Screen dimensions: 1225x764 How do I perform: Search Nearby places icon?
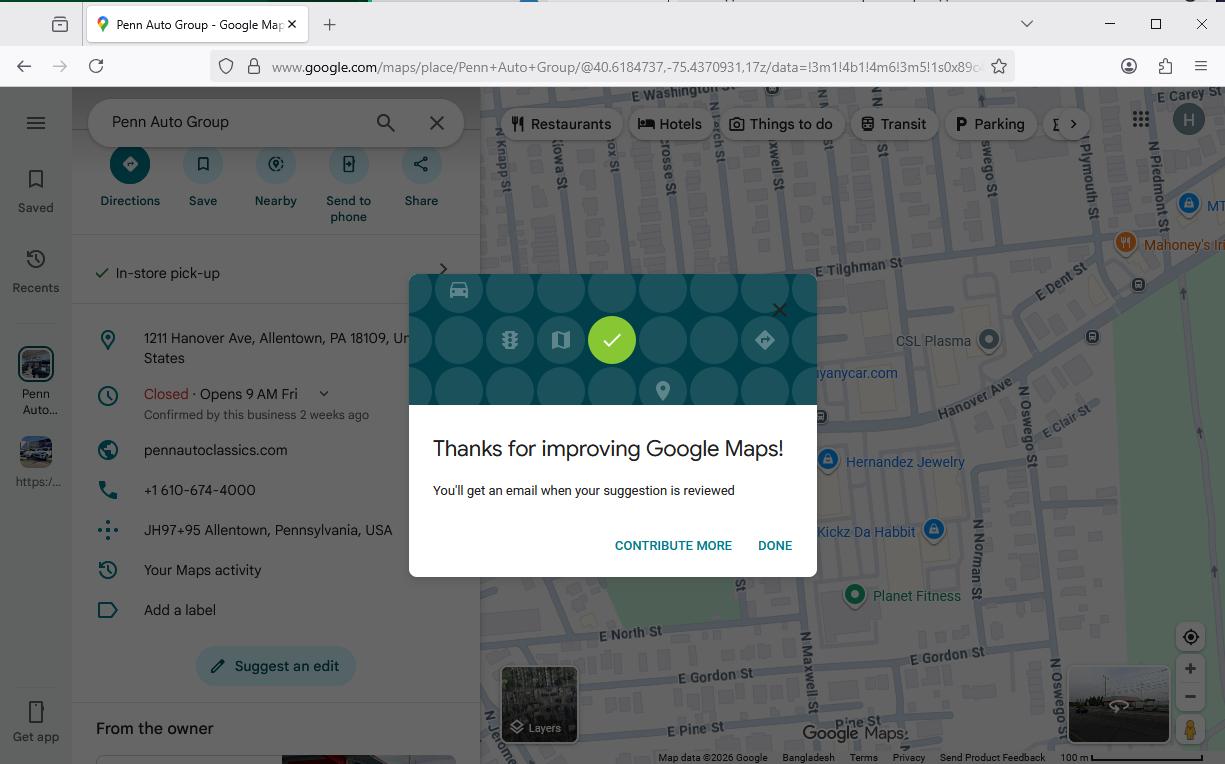click(276, 164)
